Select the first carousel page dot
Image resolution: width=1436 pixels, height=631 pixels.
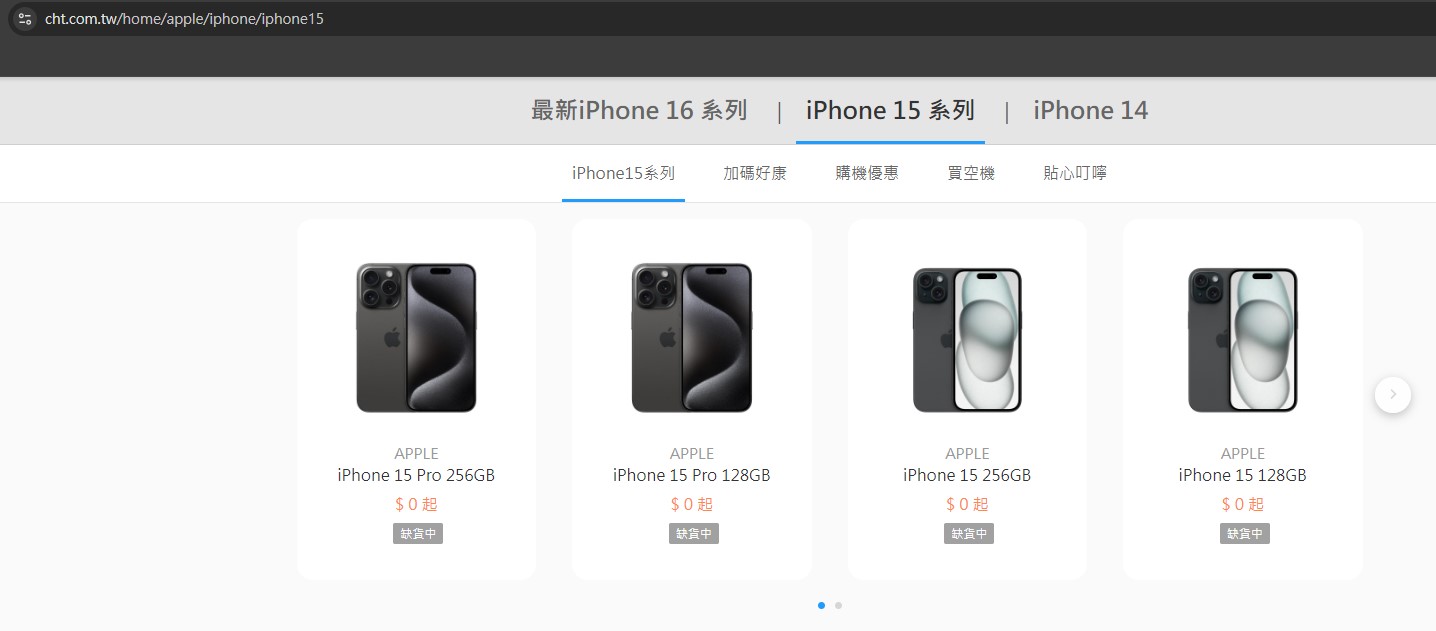pos(822,605)
